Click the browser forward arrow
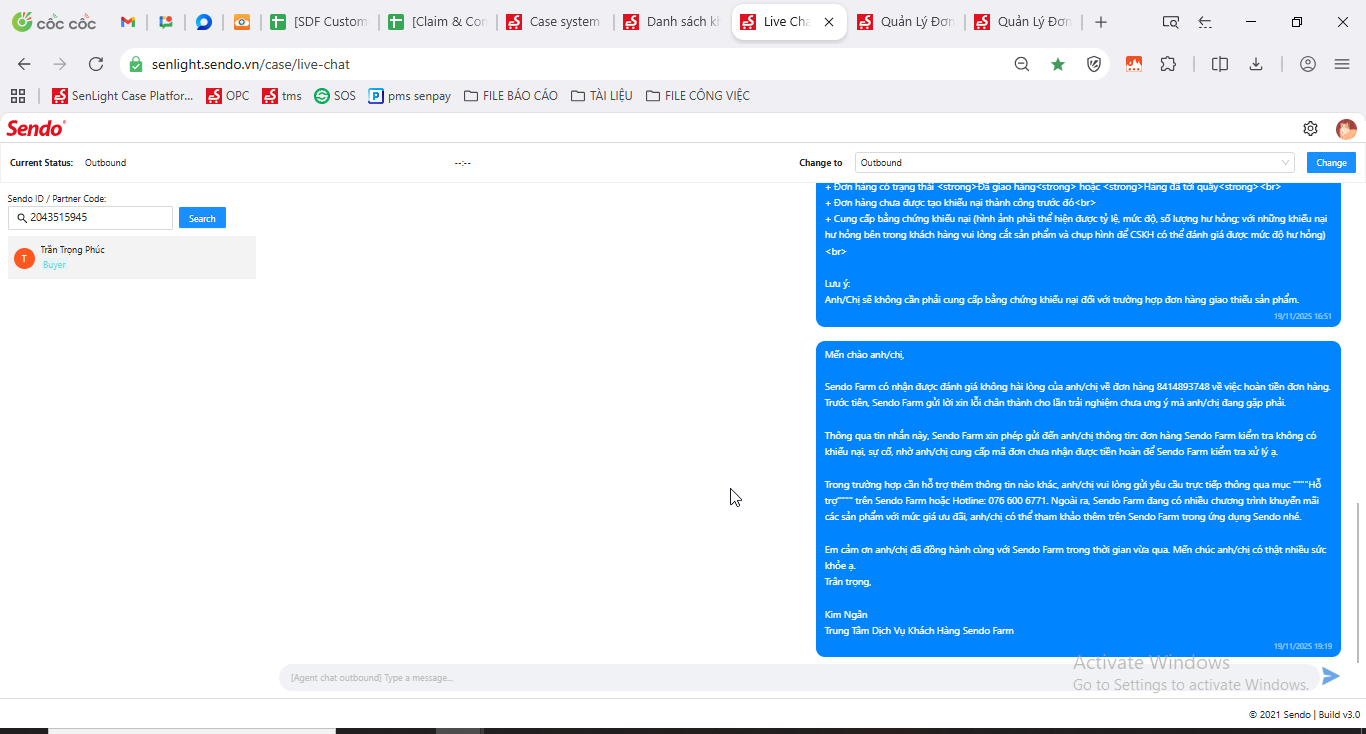Image resolution: width=1366 pixels, height=734 pixels. [60, 64]
